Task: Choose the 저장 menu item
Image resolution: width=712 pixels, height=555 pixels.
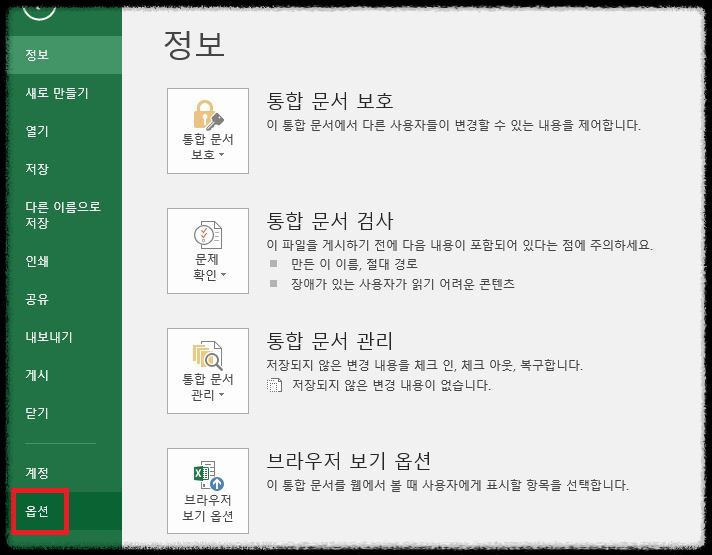Action: click(64, 169)
